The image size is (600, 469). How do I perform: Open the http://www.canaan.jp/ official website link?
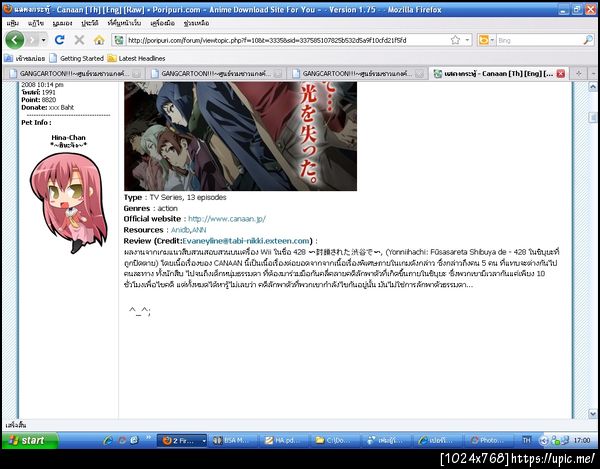pos(227,219)
